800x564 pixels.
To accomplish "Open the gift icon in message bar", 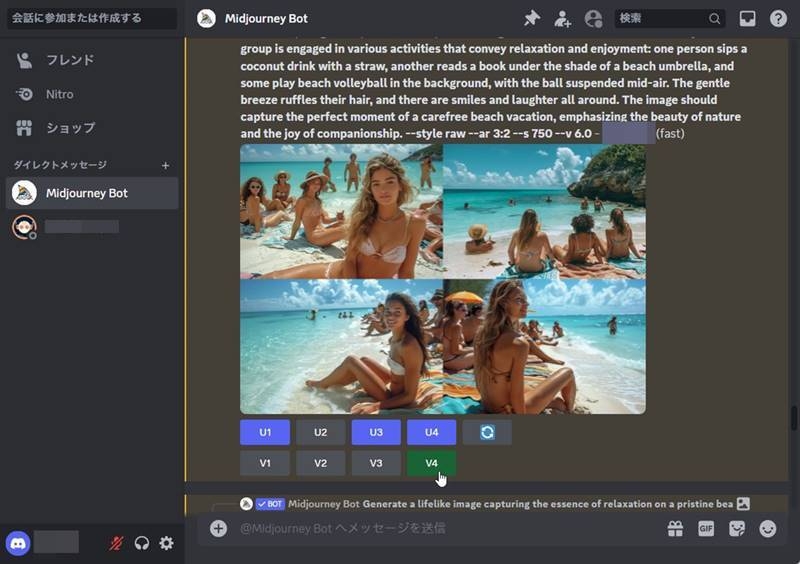I will coord(675,528).
